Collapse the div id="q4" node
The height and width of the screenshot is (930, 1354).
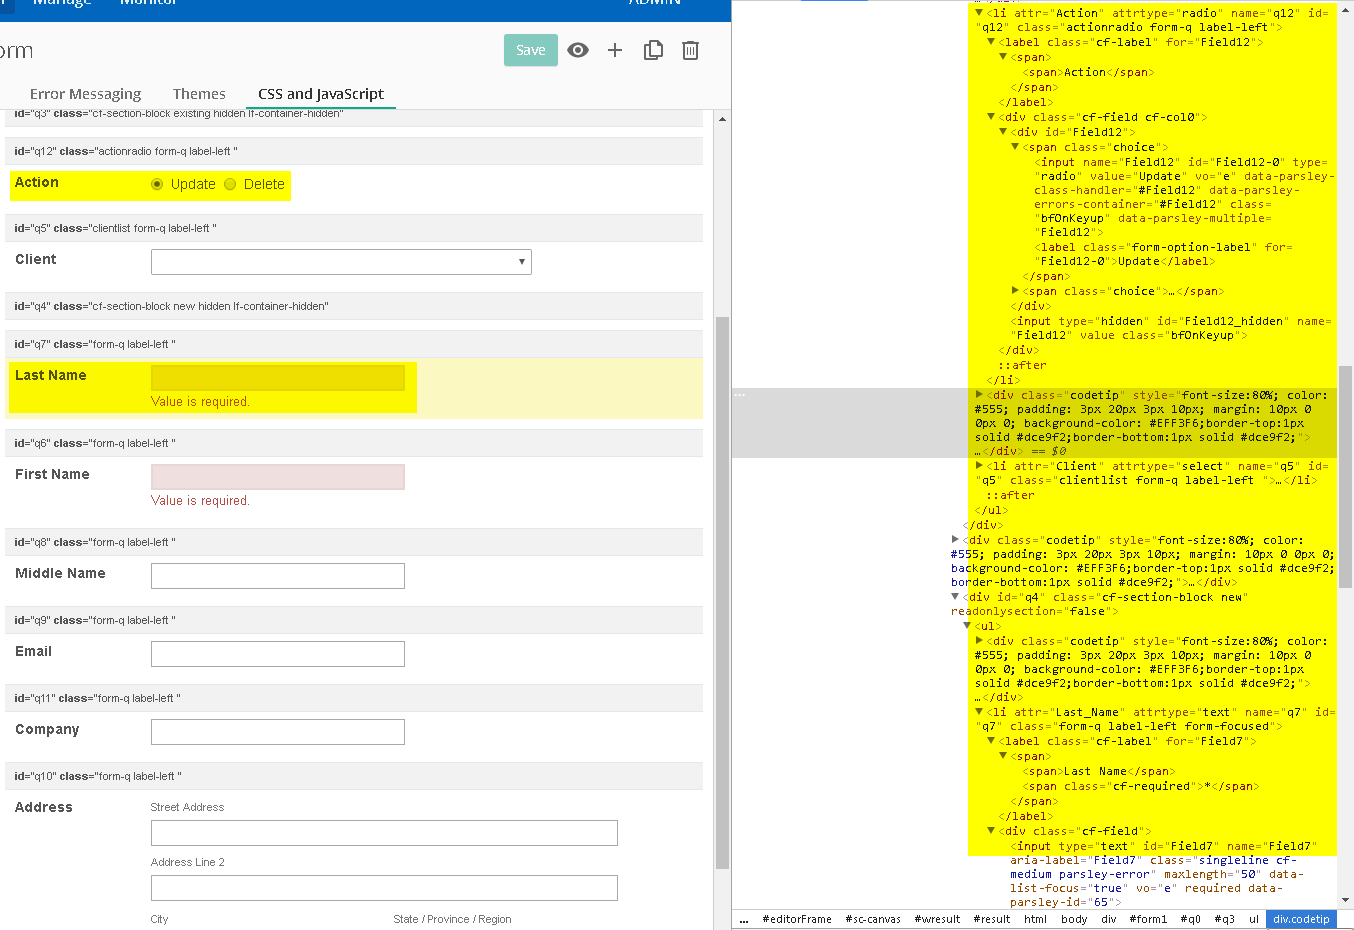pos(956,597)
